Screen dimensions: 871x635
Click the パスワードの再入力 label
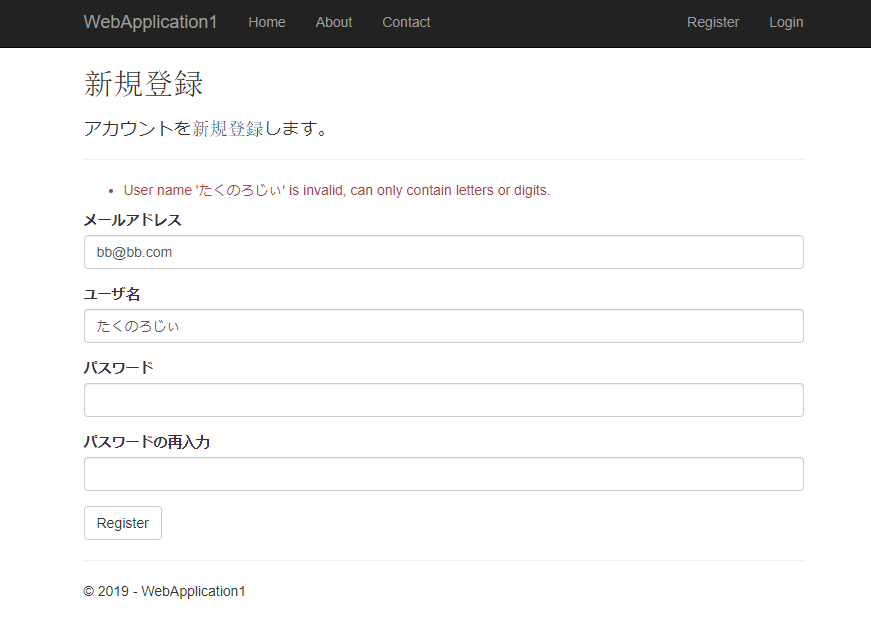[147, 442]
